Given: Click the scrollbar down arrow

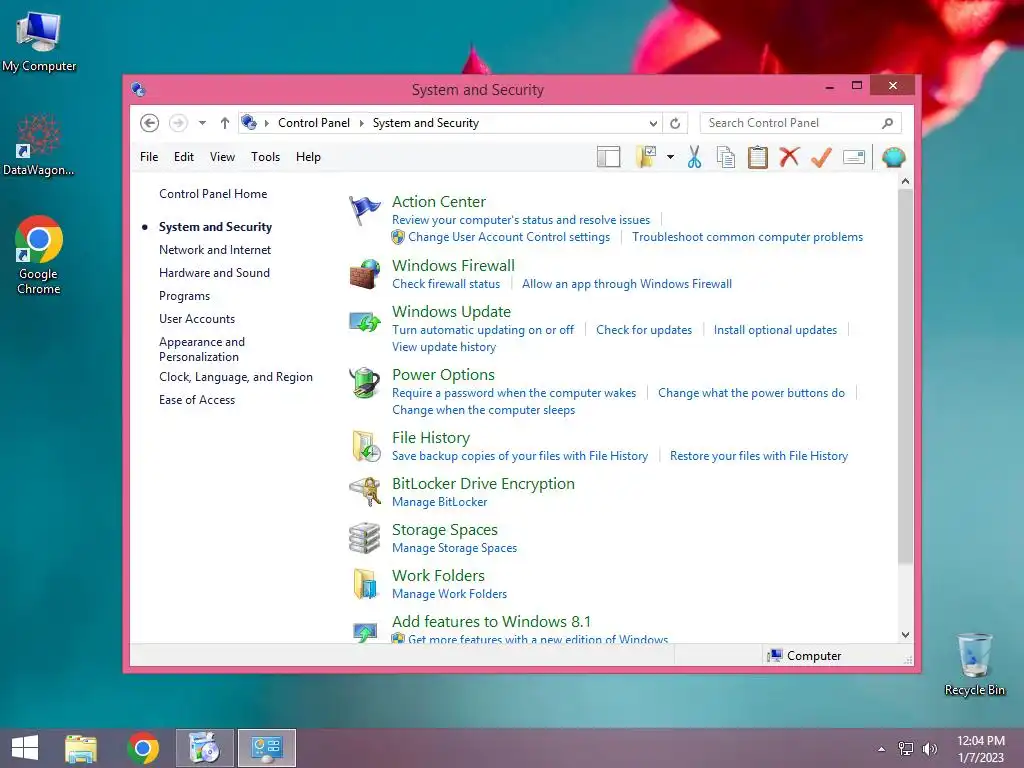Looking at the screenshot, I should (905, 635).
